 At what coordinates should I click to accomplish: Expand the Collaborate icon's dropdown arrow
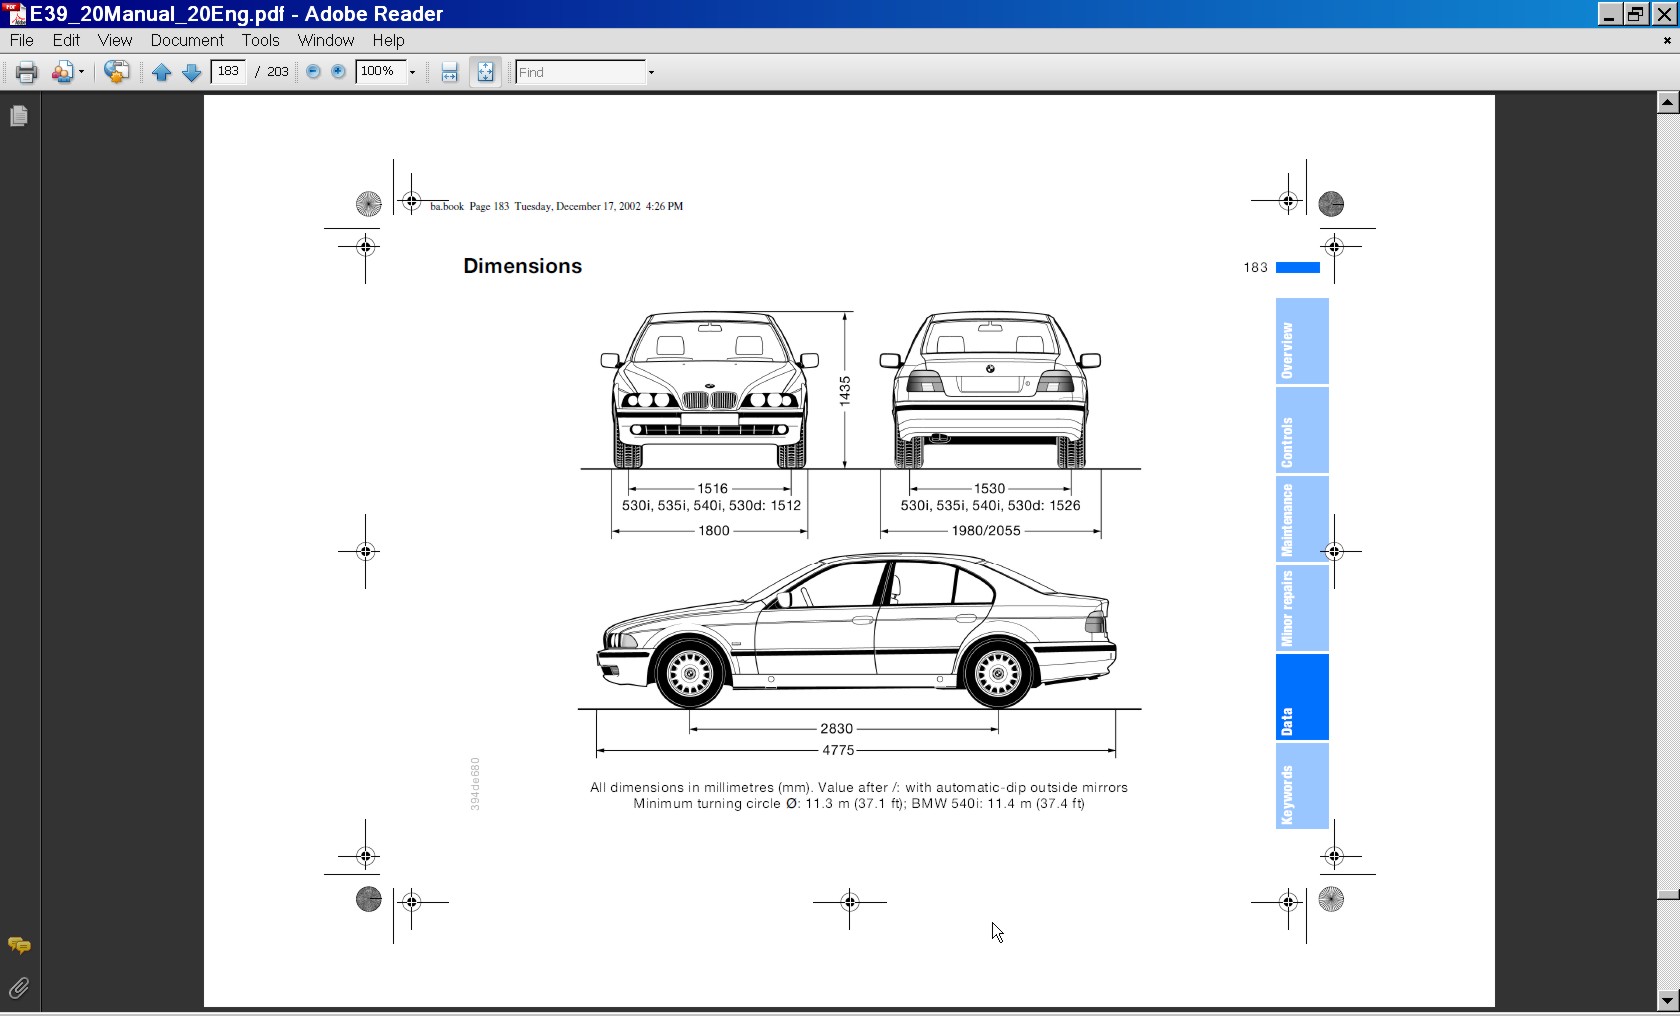[82, 72]
